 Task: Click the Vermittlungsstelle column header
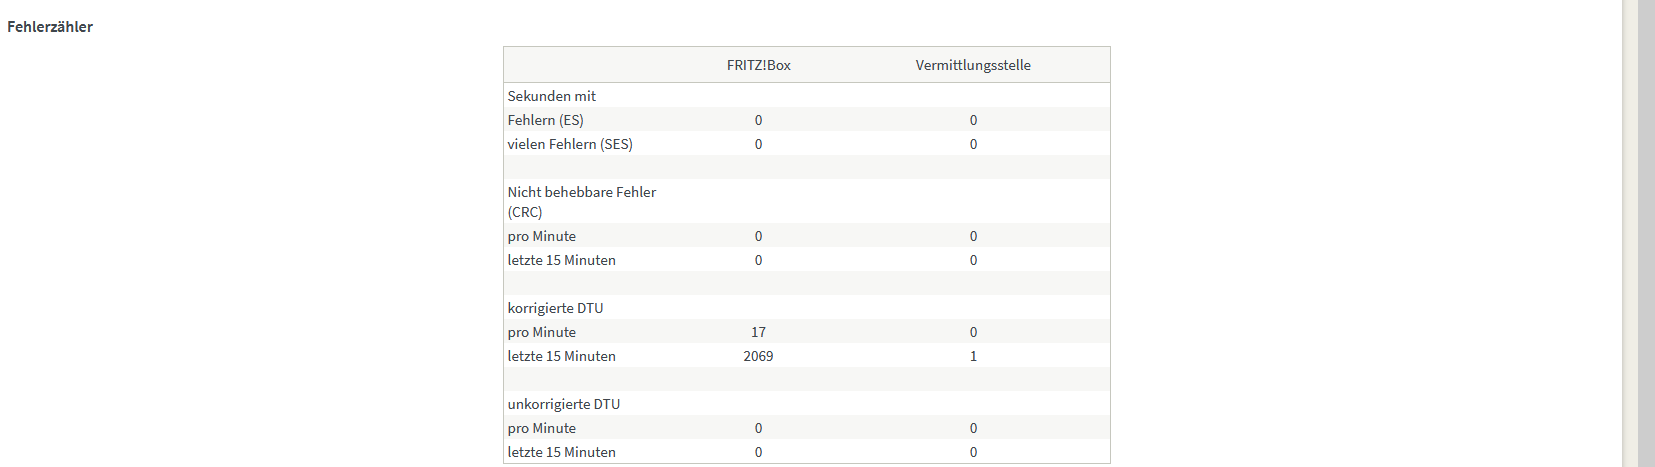coord(972,65)
